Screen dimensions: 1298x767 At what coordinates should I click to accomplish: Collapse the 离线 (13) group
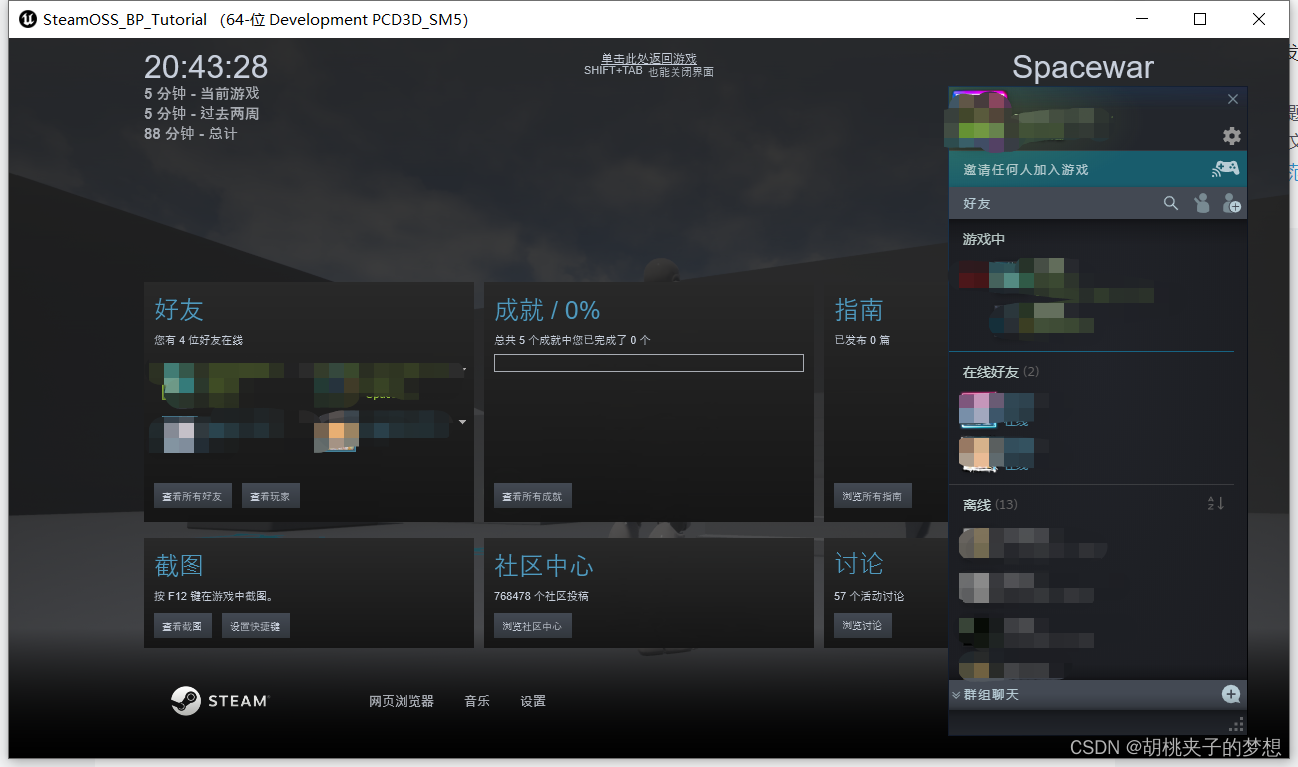tap(990, 505)
